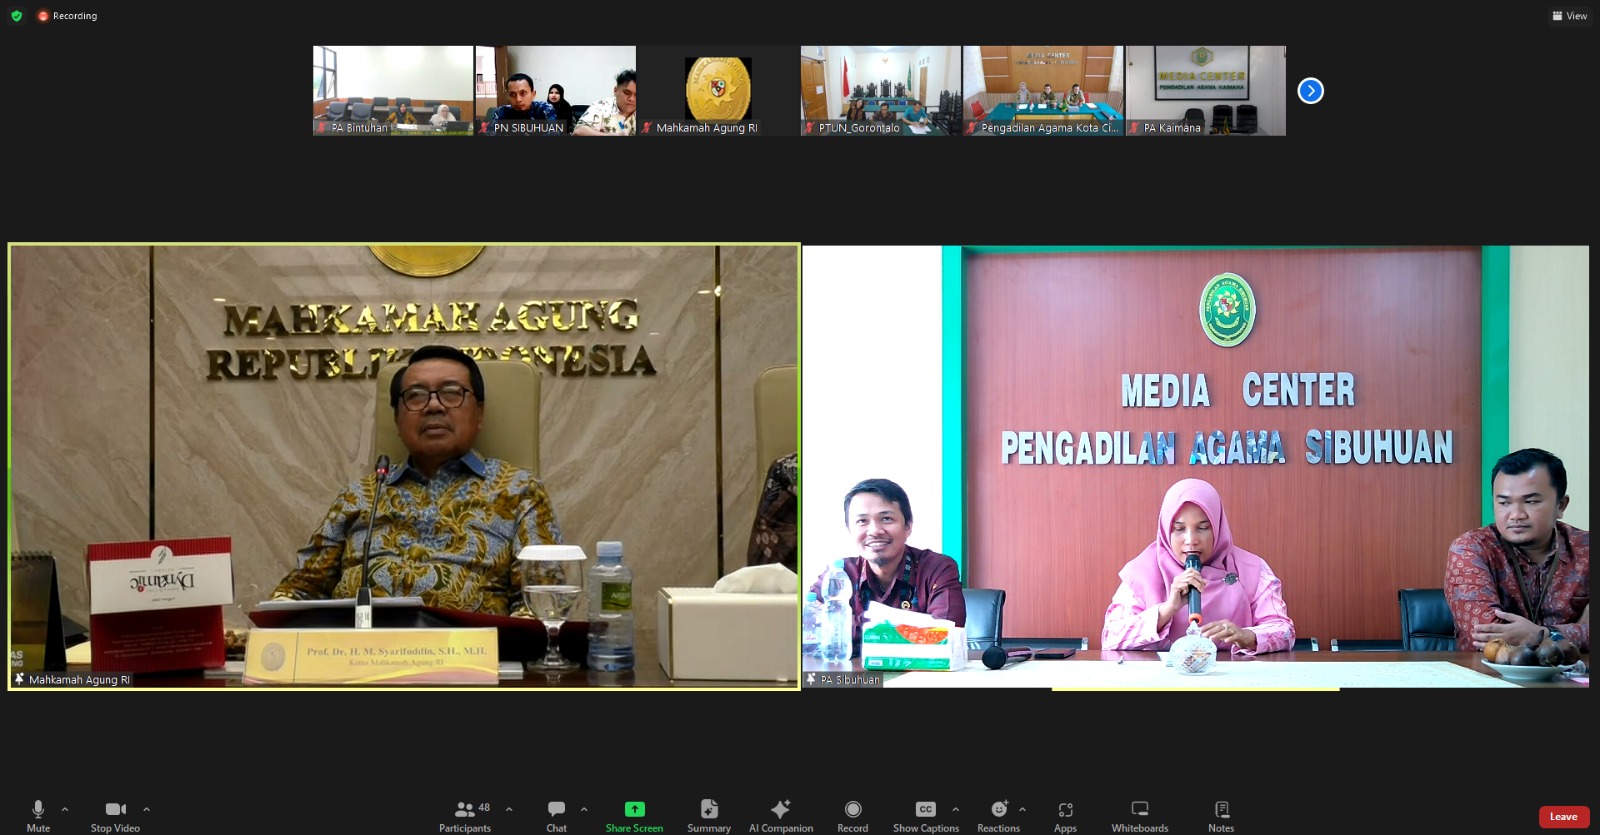
Task: Click the participant count 48
Action: click(x=484, y=807)
